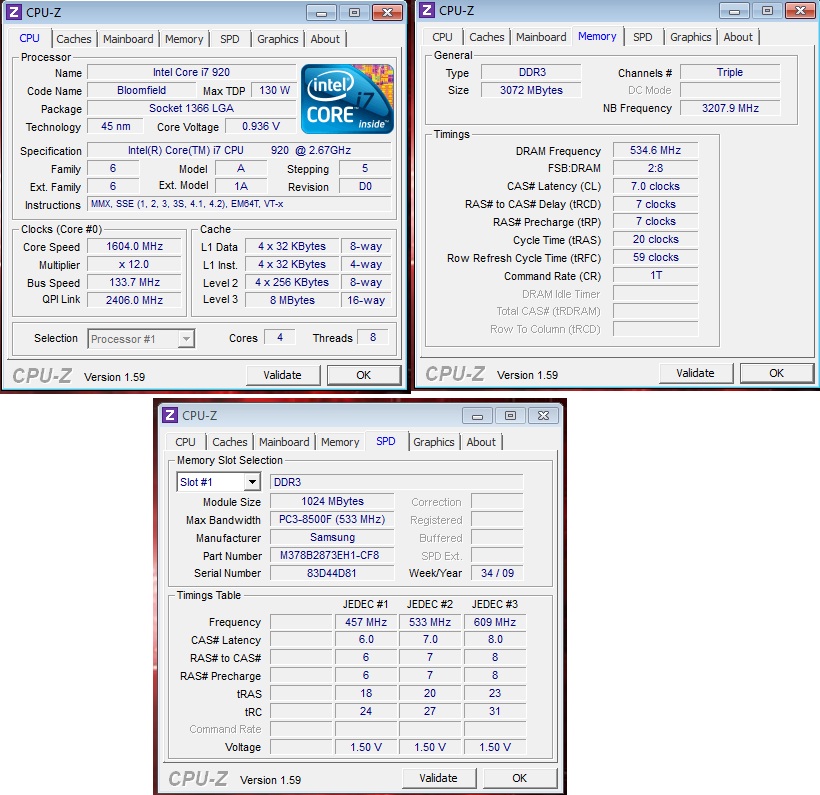
Task: Click the 'Samsung' manufacturer value
Action: (x=332, y=537)
